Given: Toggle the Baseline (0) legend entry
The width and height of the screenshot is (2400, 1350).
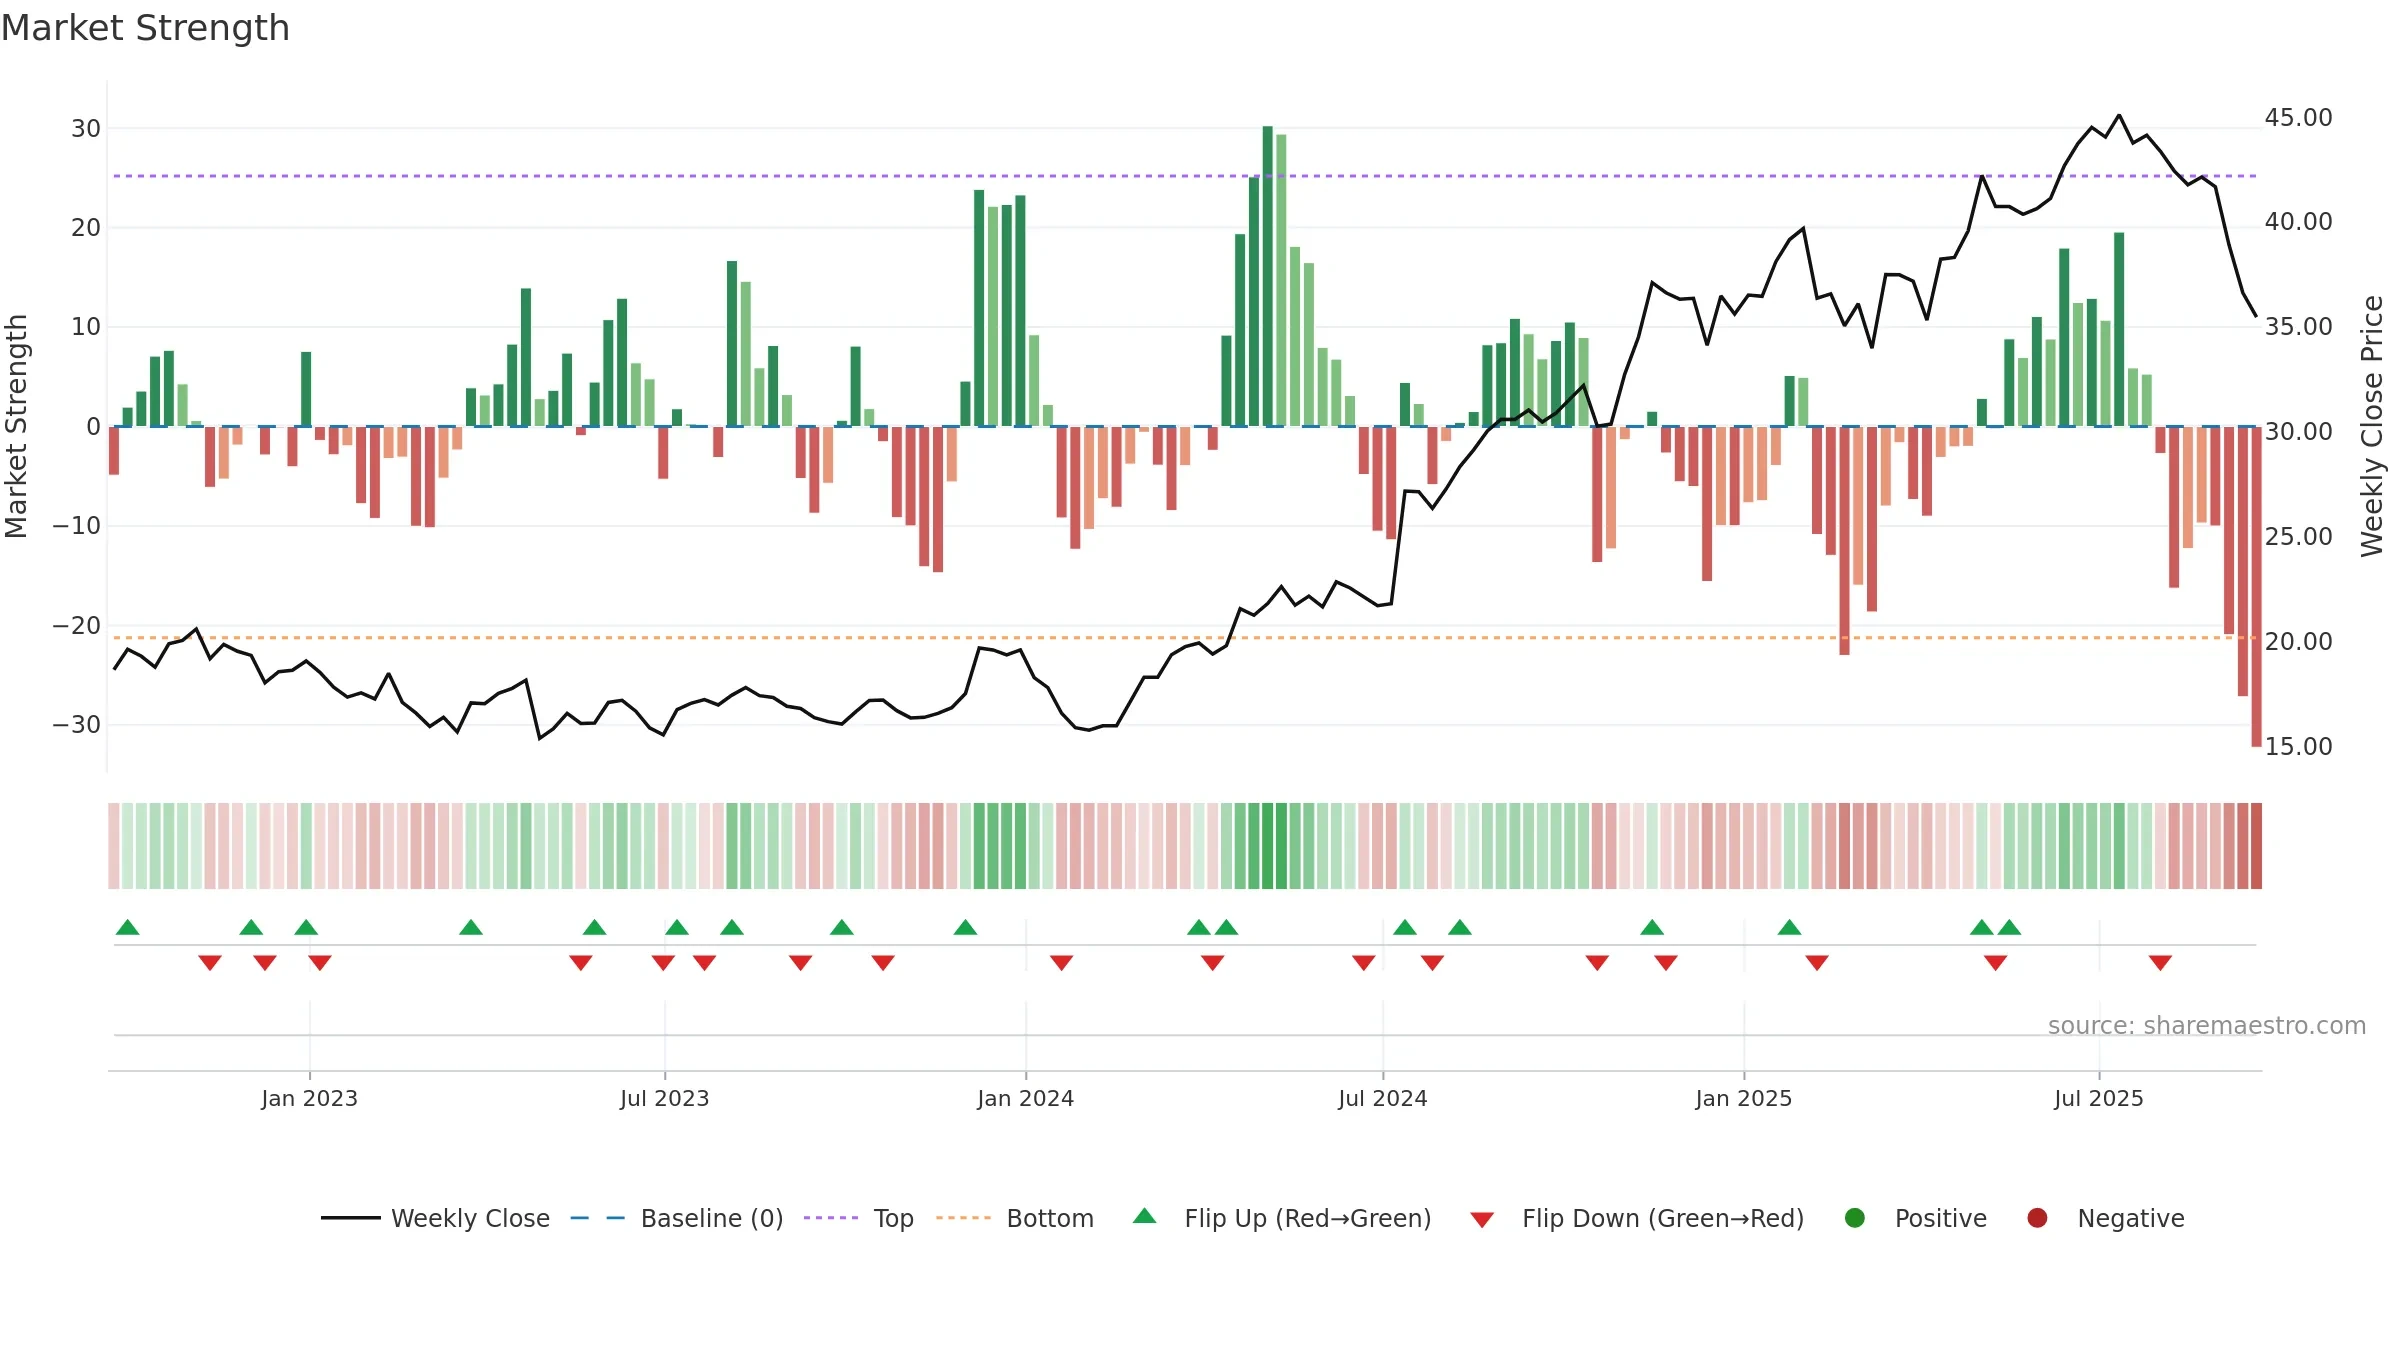Looking at the screenshot, I should pos(677,1218).
